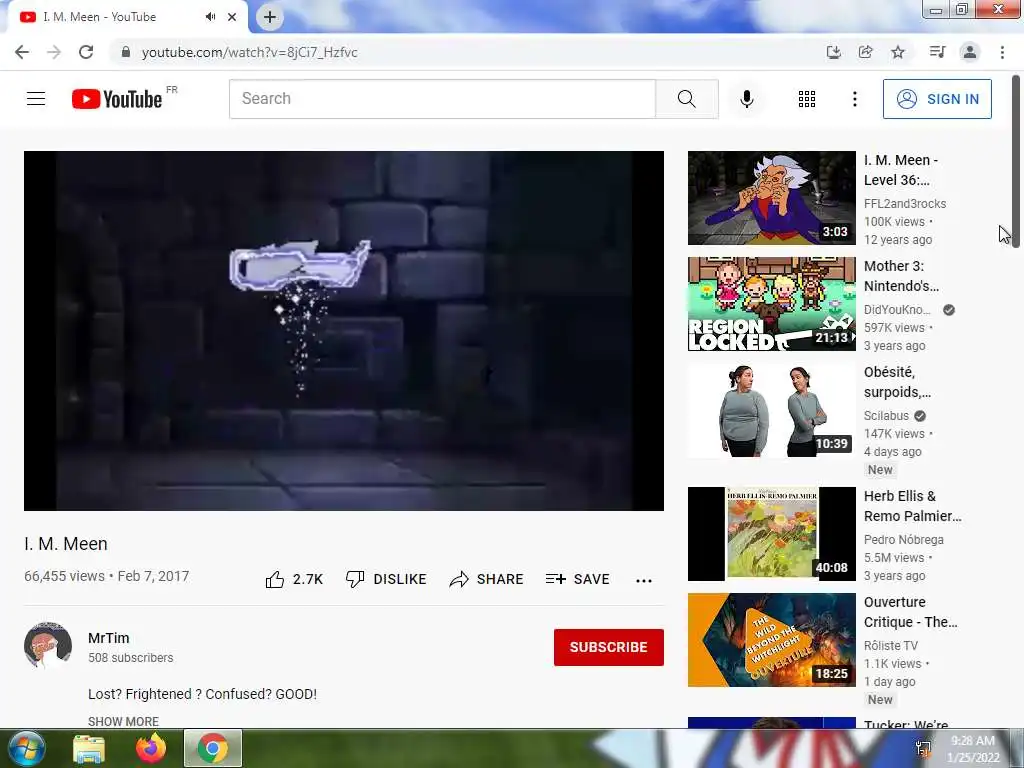Click the YouTube logo
The image size is (1024, 768).
(x=117, y=99)
